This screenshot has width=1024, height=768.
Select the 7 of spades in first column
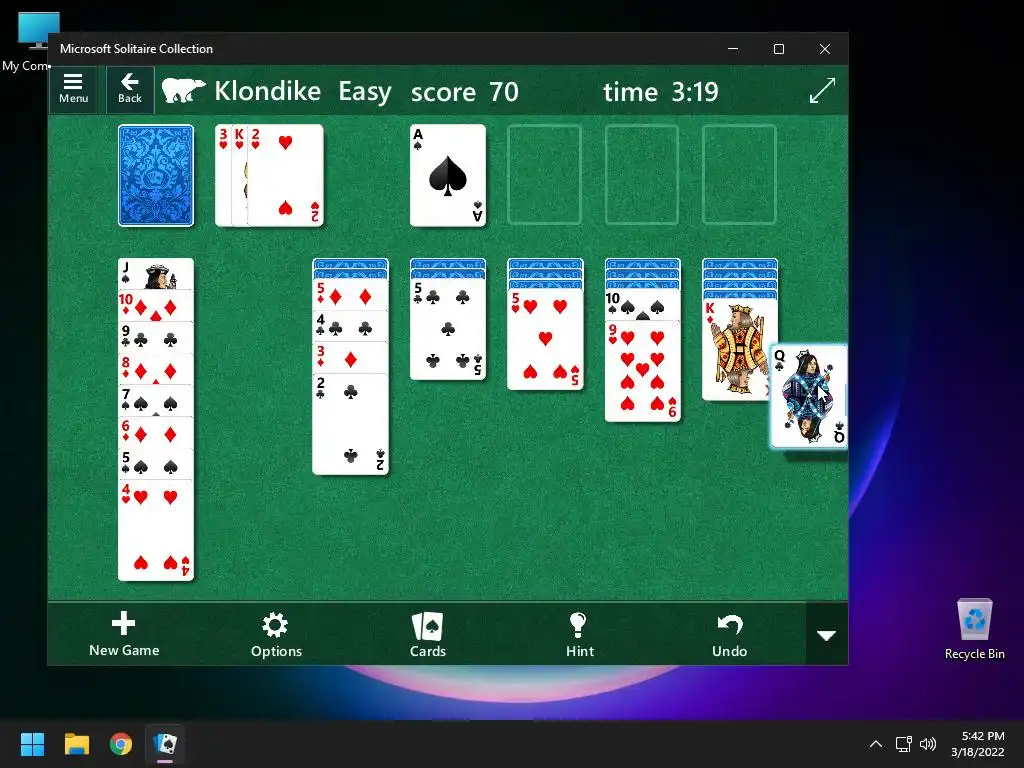coord(155,401)
